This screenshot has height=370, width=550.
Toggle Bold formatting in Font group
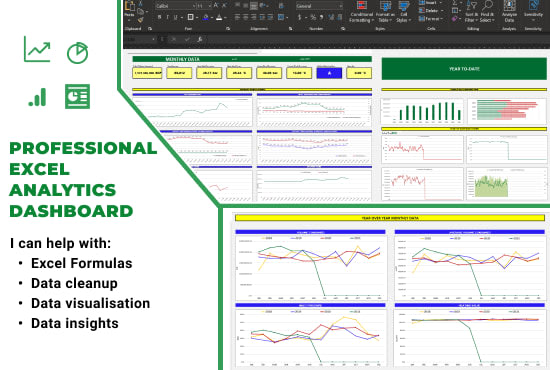click(160, 17)
